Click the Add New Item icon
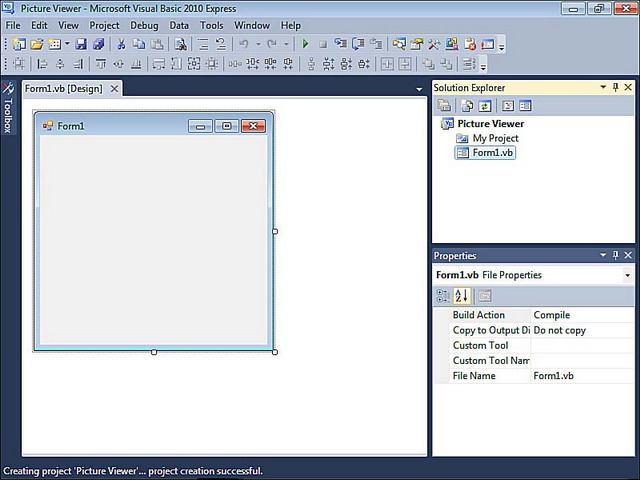Image resolution: width=640 pixels, height=480 pixels. click(55, 44)
